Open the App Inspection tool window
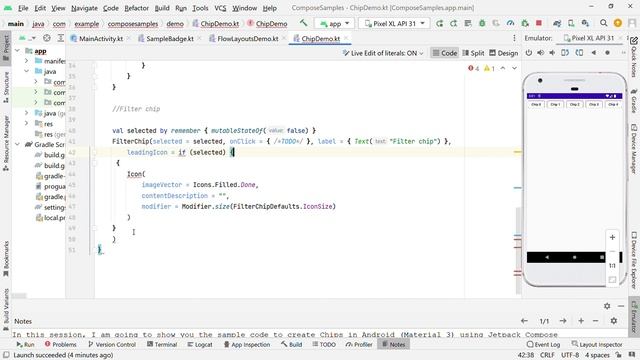This screenshot has height=360, width=640. point(247,344)
